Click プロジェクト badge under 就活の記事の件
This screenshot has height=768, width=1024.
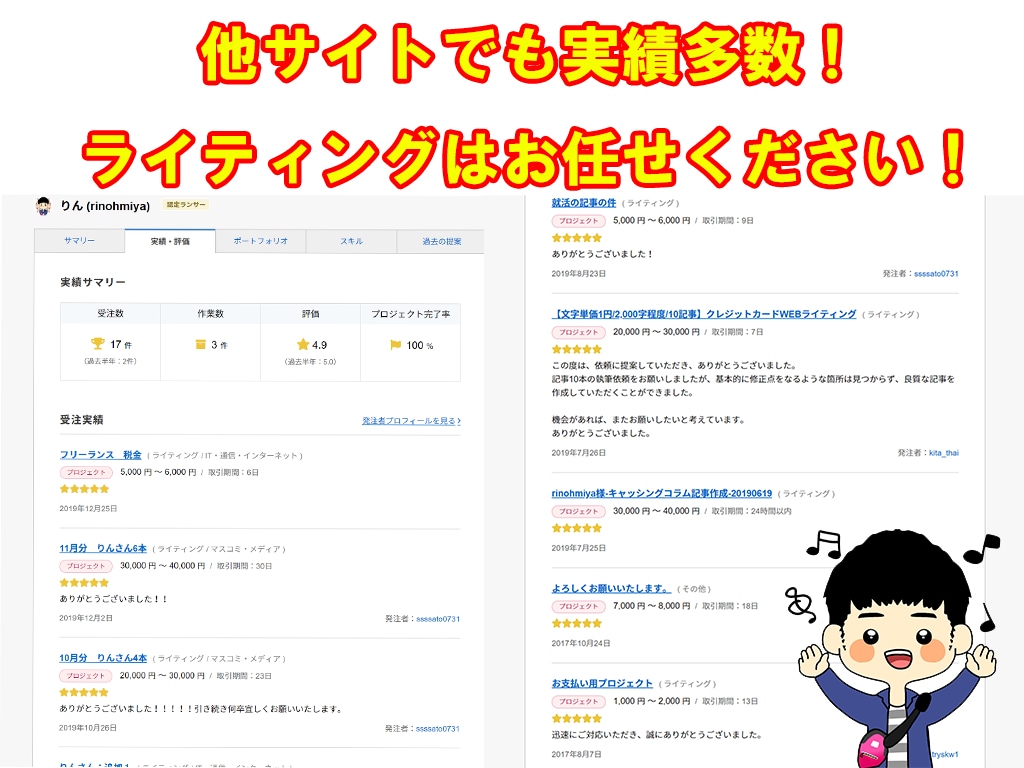click(x=579, y=221)
